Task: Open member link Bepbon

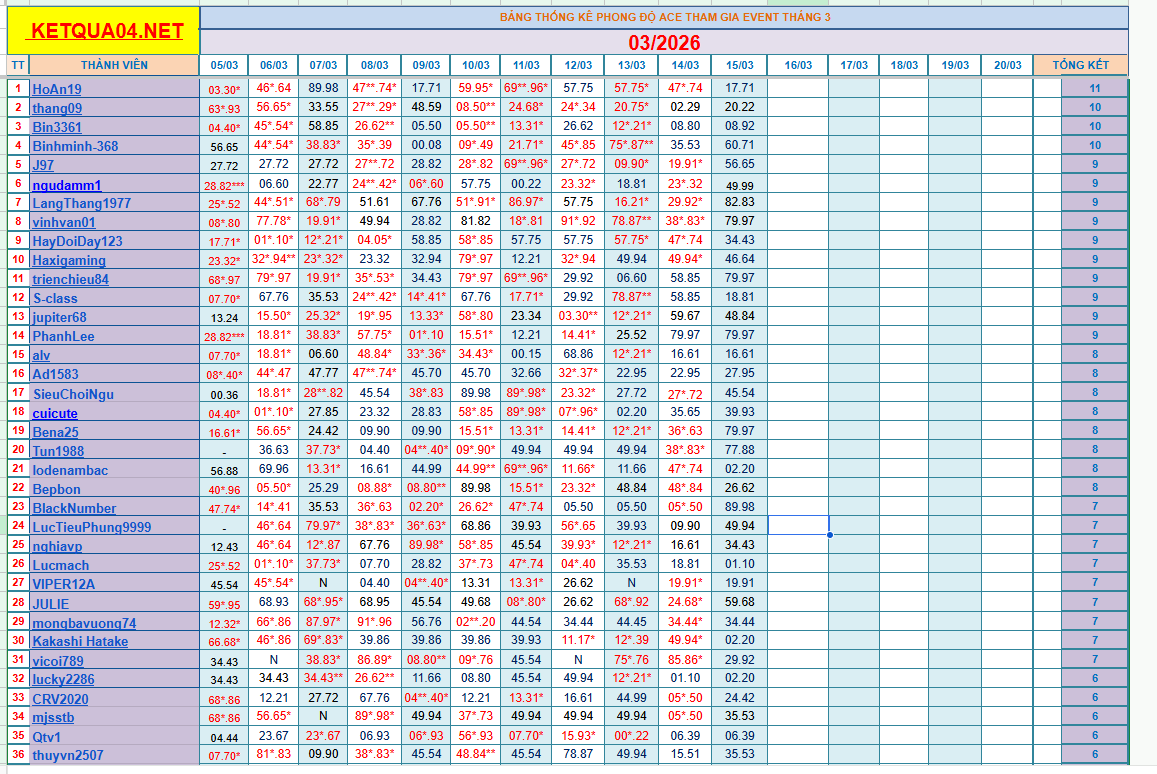Action: [56, 489]
